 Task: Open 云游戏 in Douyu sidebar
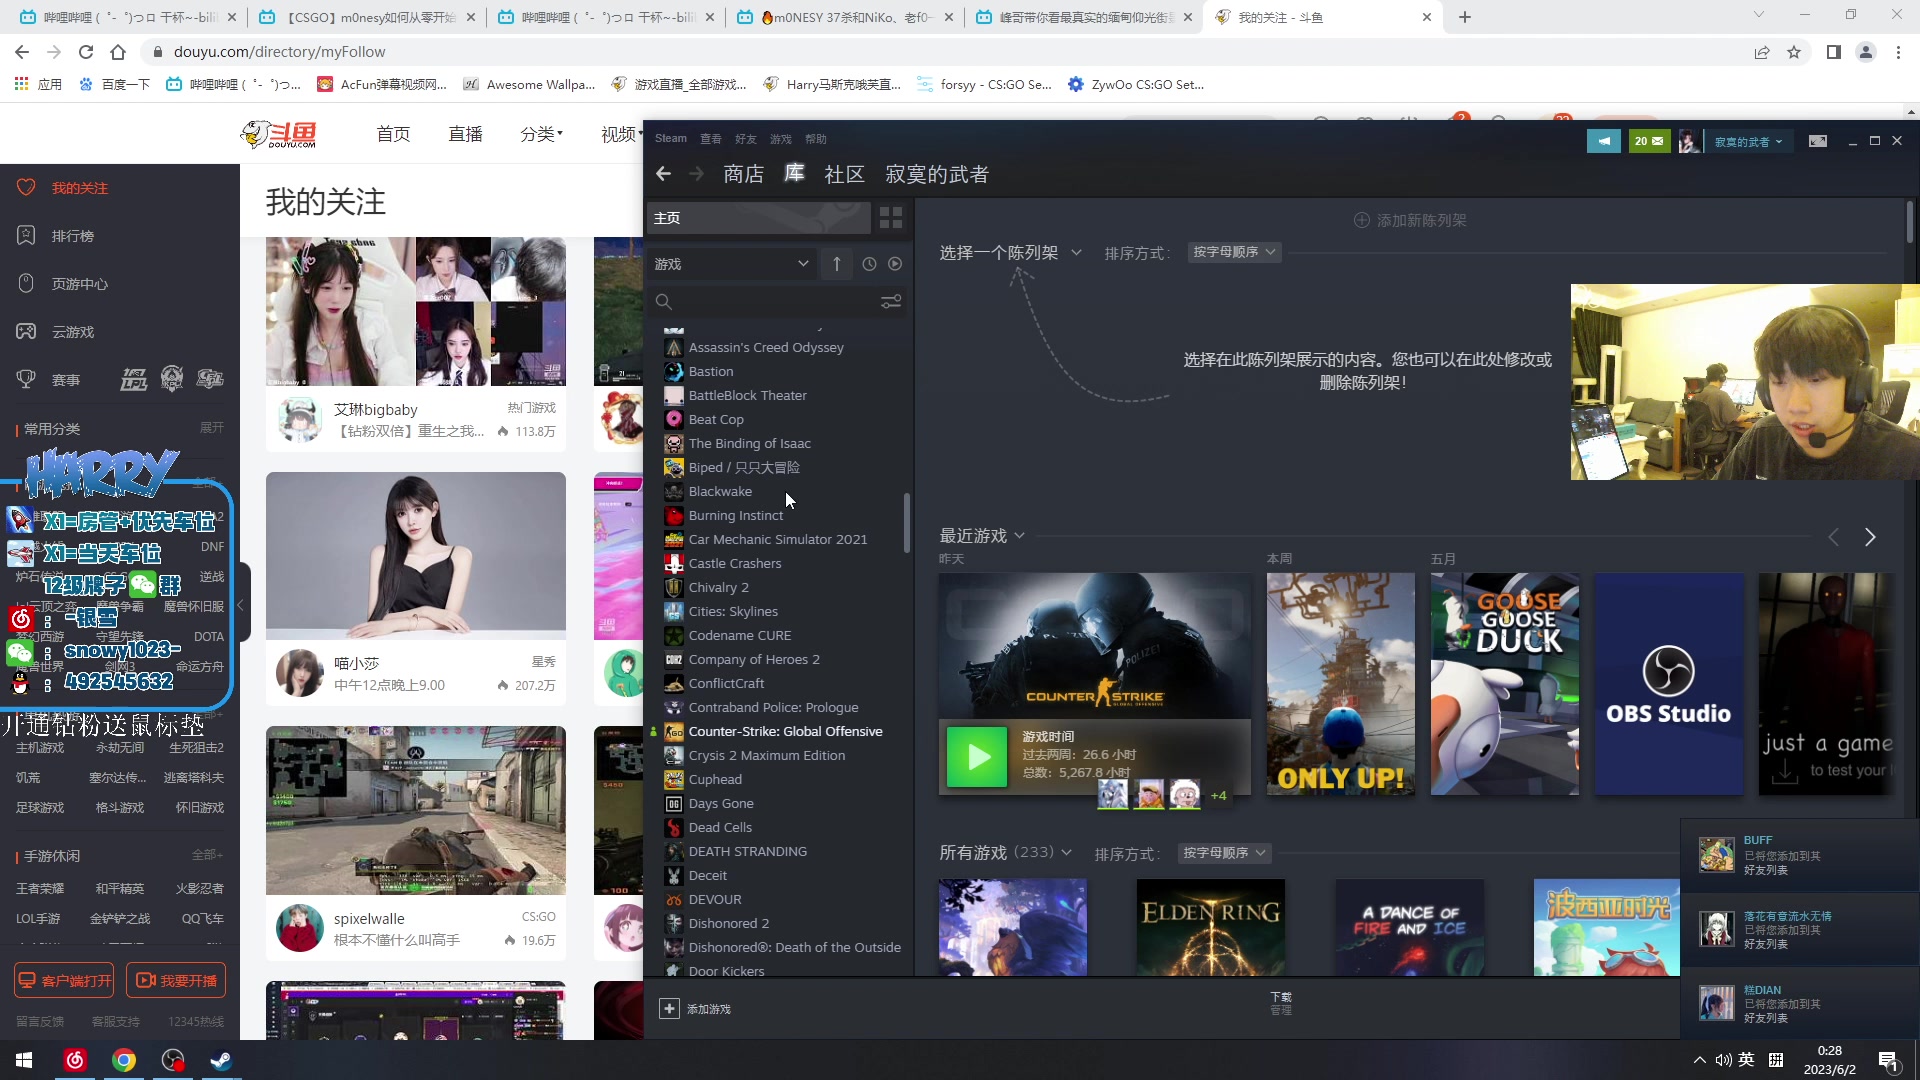coord(73,332)
